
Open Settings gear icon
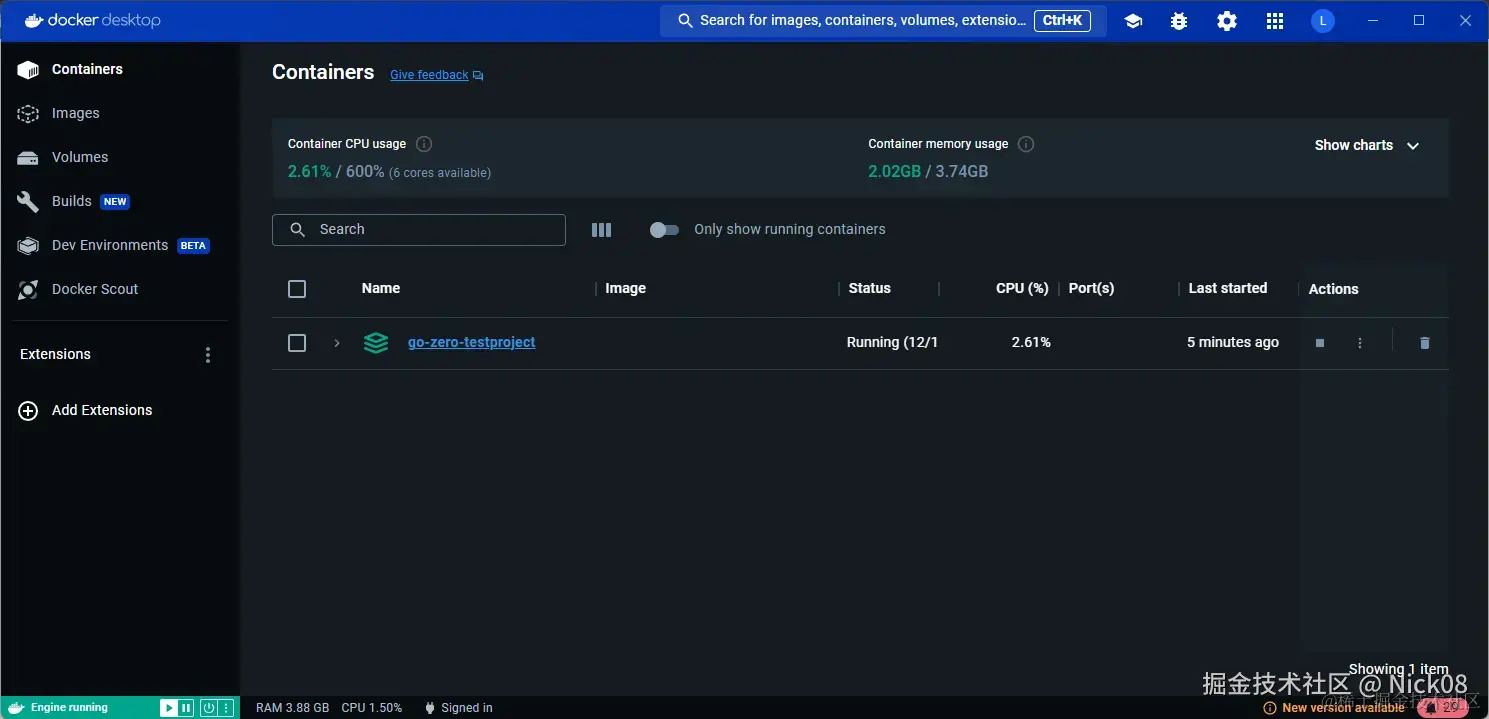coord(1227,21)
